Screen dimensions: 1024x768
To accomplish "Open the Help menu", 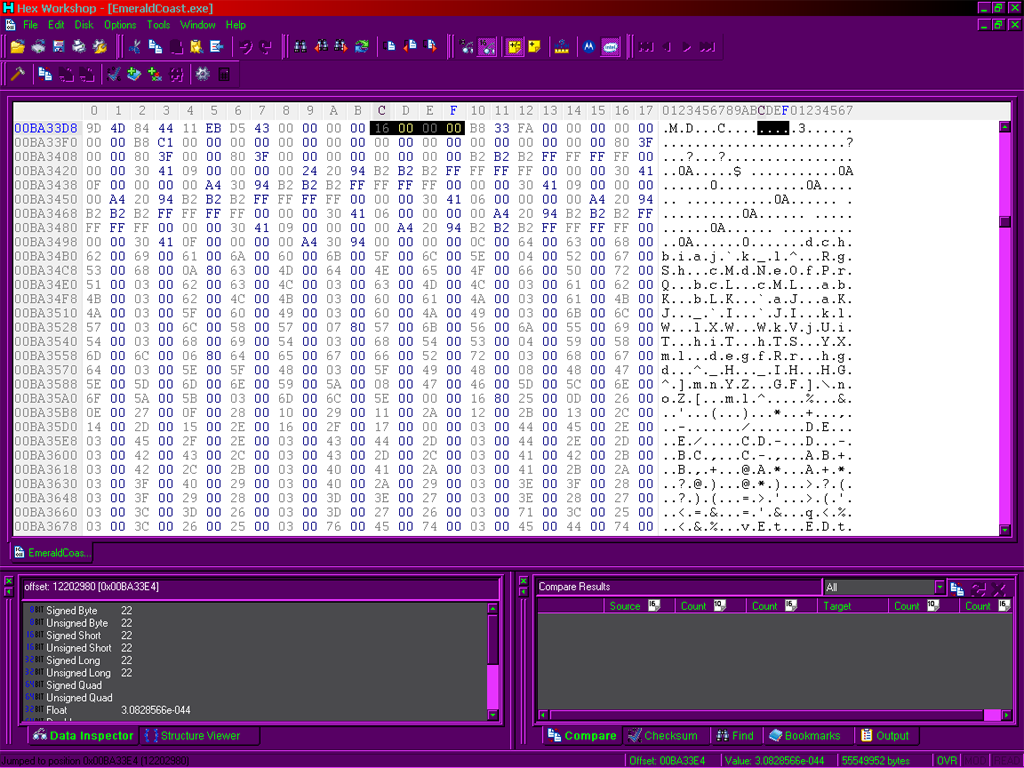I will click(236, 25).
